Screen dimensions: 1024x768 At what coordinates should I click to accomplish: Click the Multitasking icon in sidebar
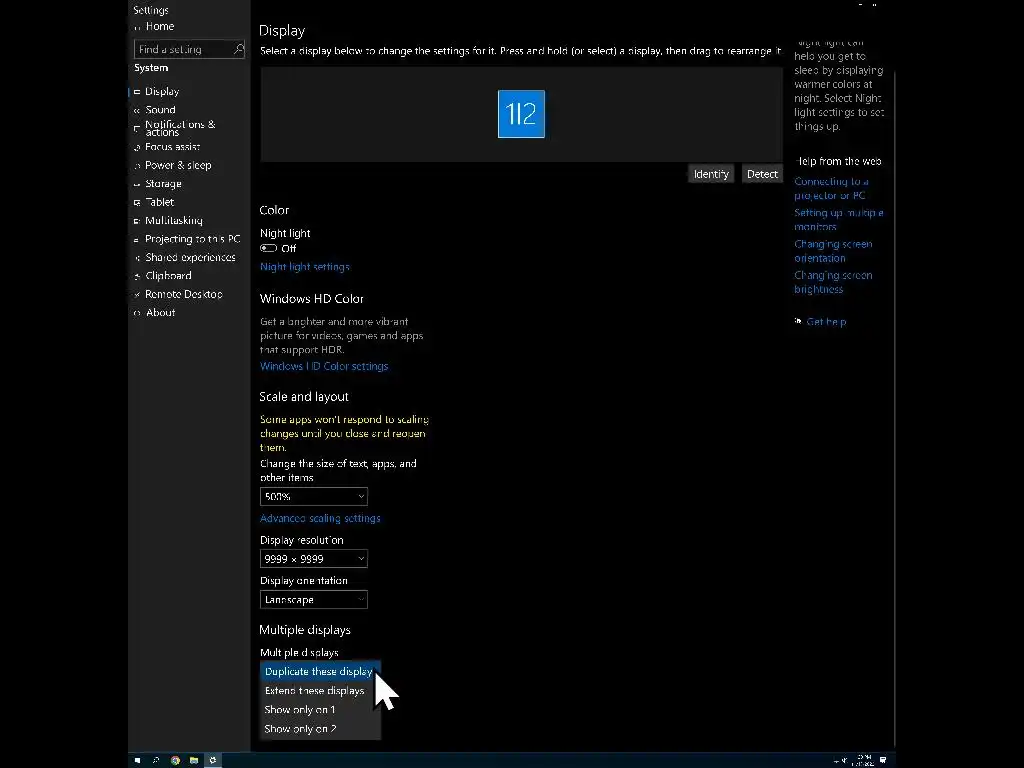pos(137,221)
